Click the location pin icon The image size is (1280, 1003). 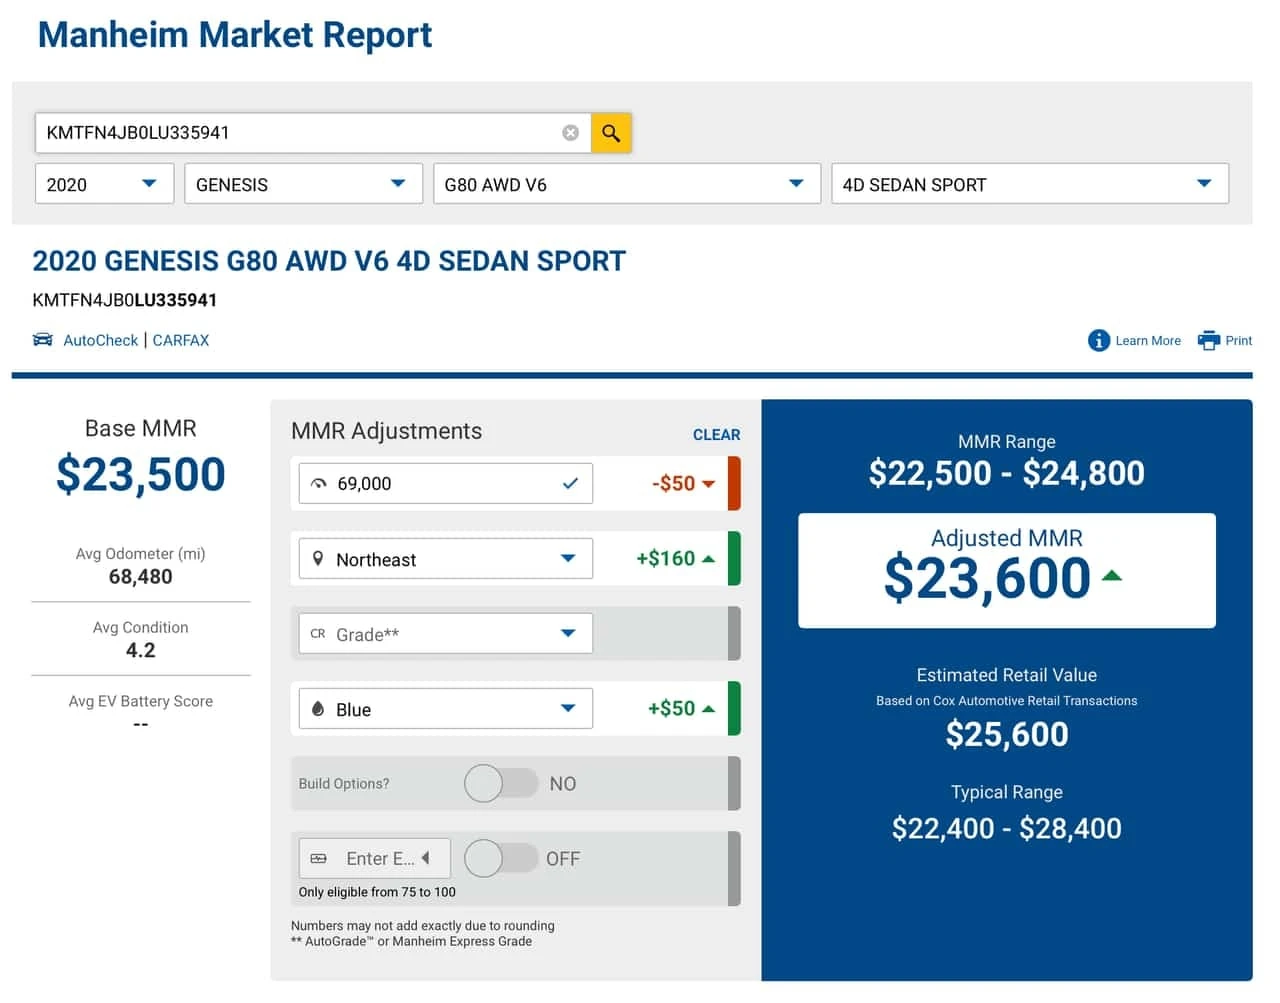(x=318, y=559)
